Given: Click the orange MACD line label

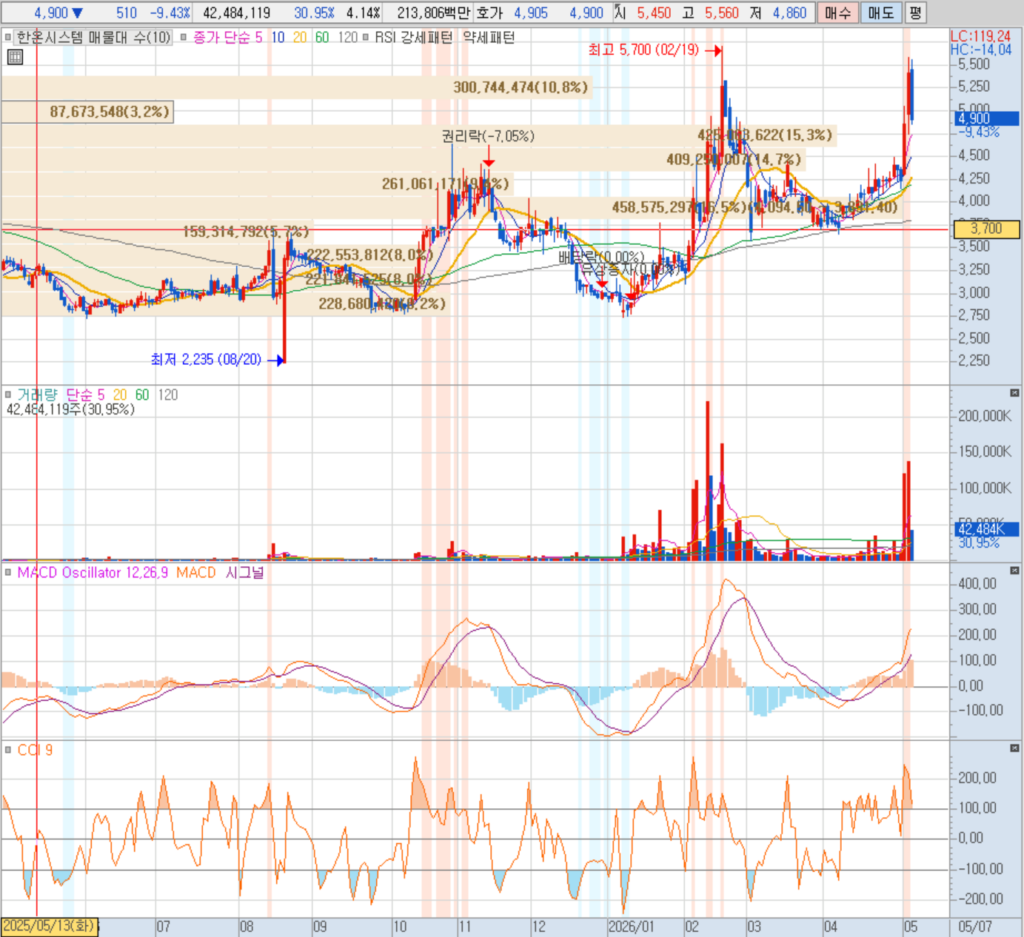Looking at the screenshot, I should tap(196, 573).
